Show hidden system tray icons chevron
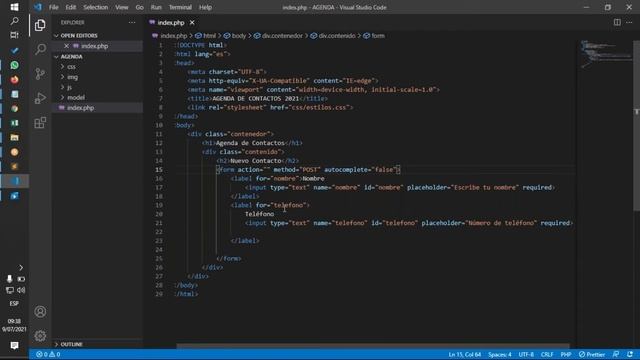640x360 pixels. (21, 268)
